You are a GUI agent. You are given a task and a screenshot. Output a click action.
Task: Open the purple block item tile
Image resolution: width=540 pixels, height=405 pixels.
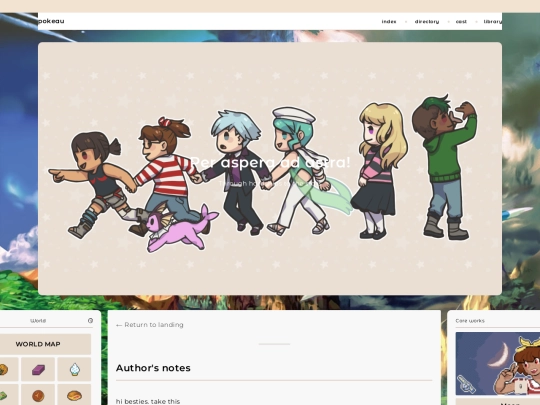coord(38,369)
